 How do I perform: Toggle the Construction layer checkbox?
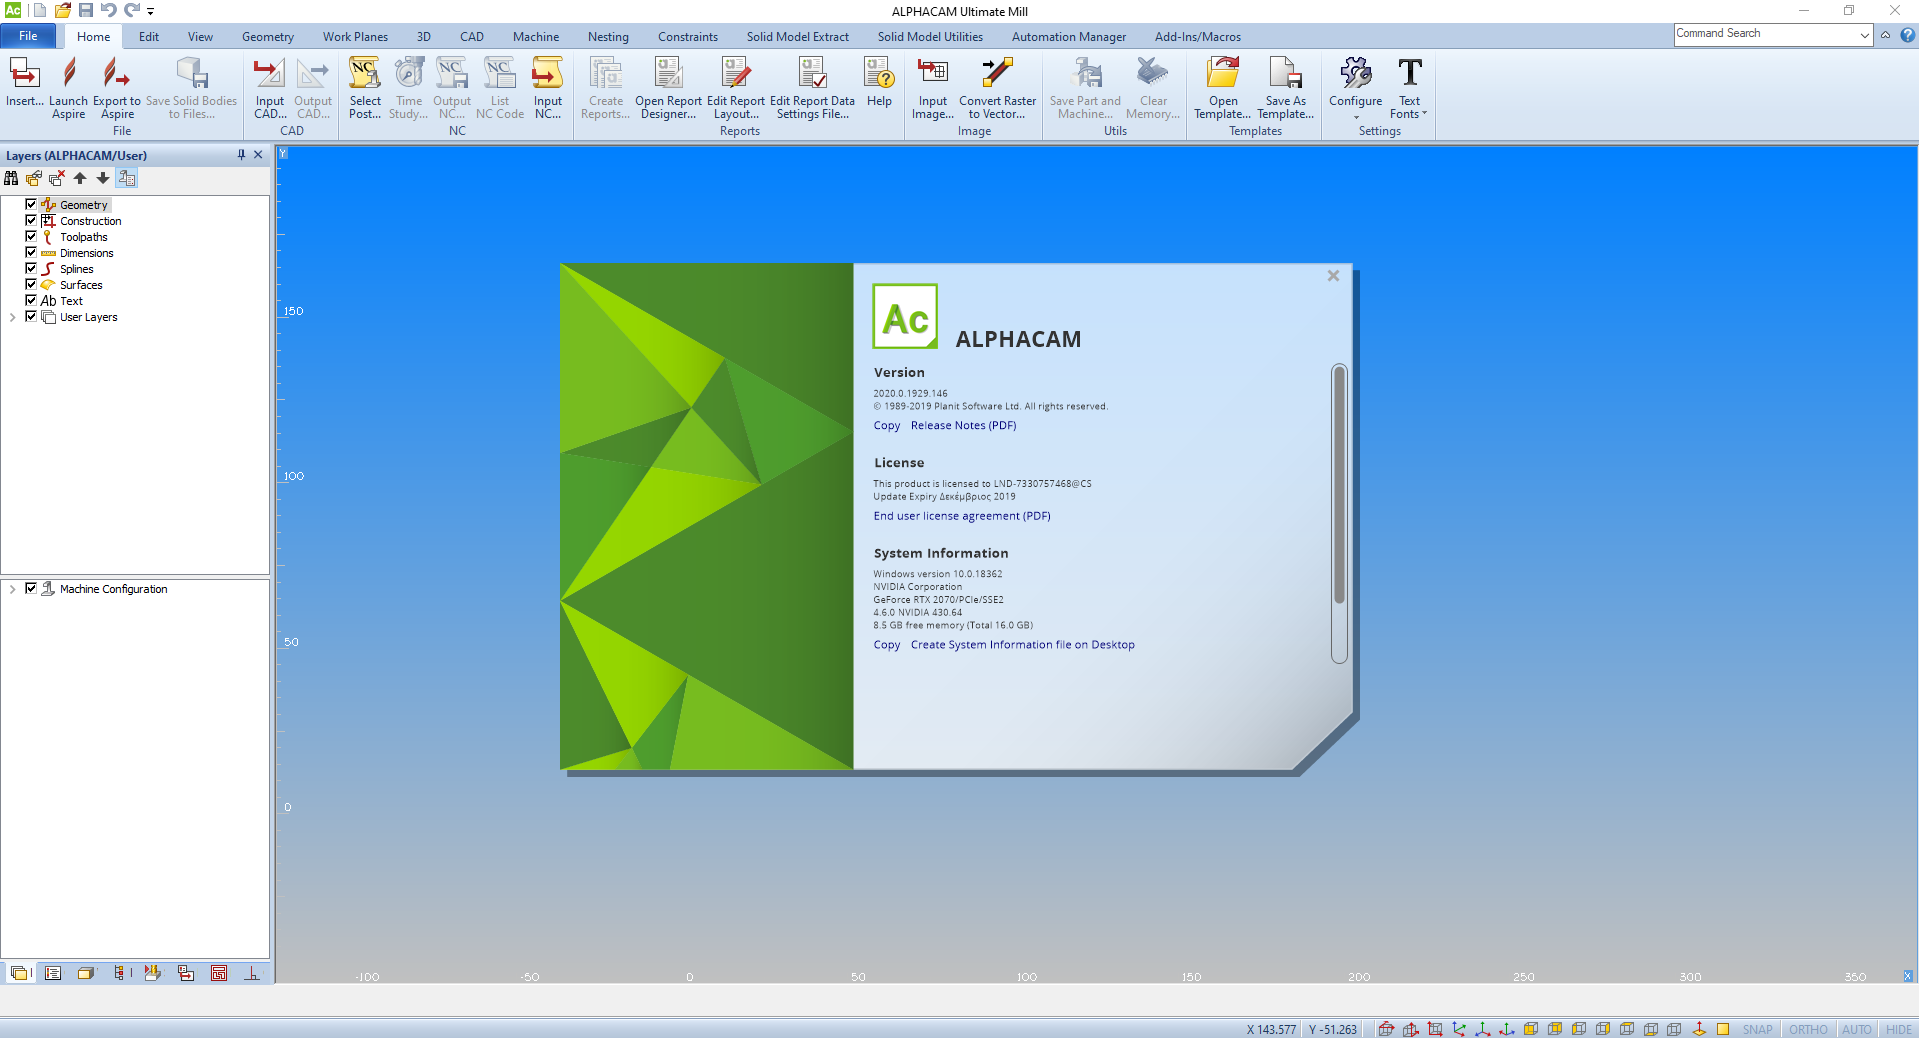point(31,220)
